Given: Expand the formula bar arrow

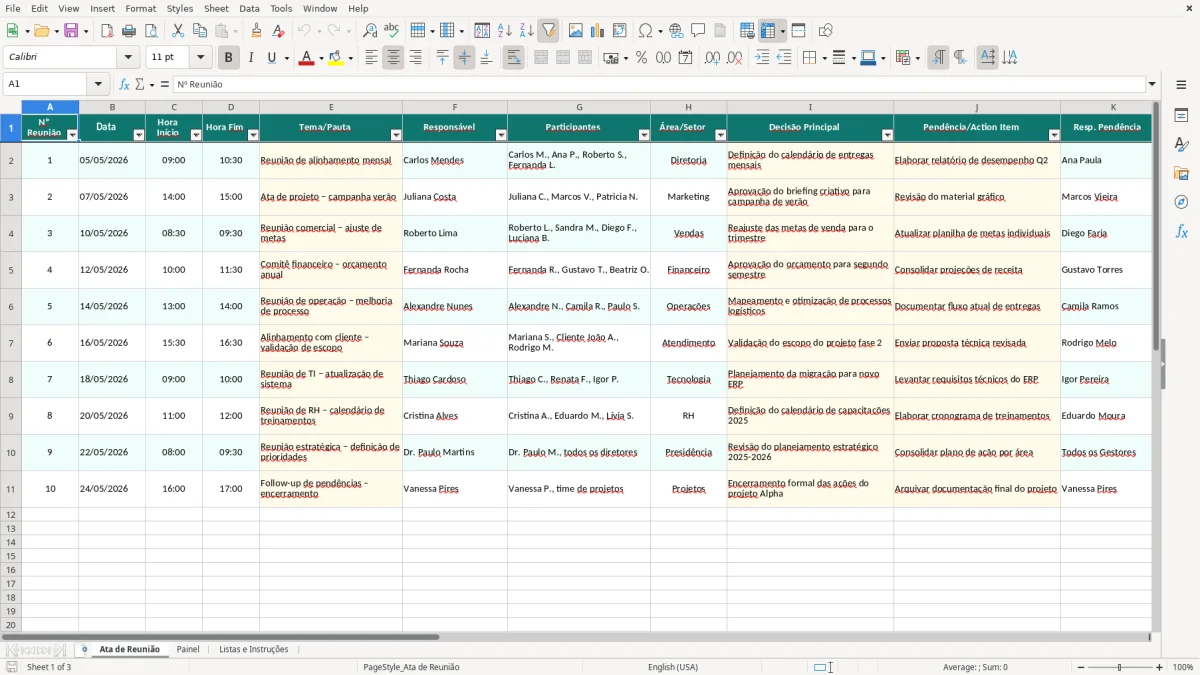Looking at the screenshot, I should [1152, 84].
